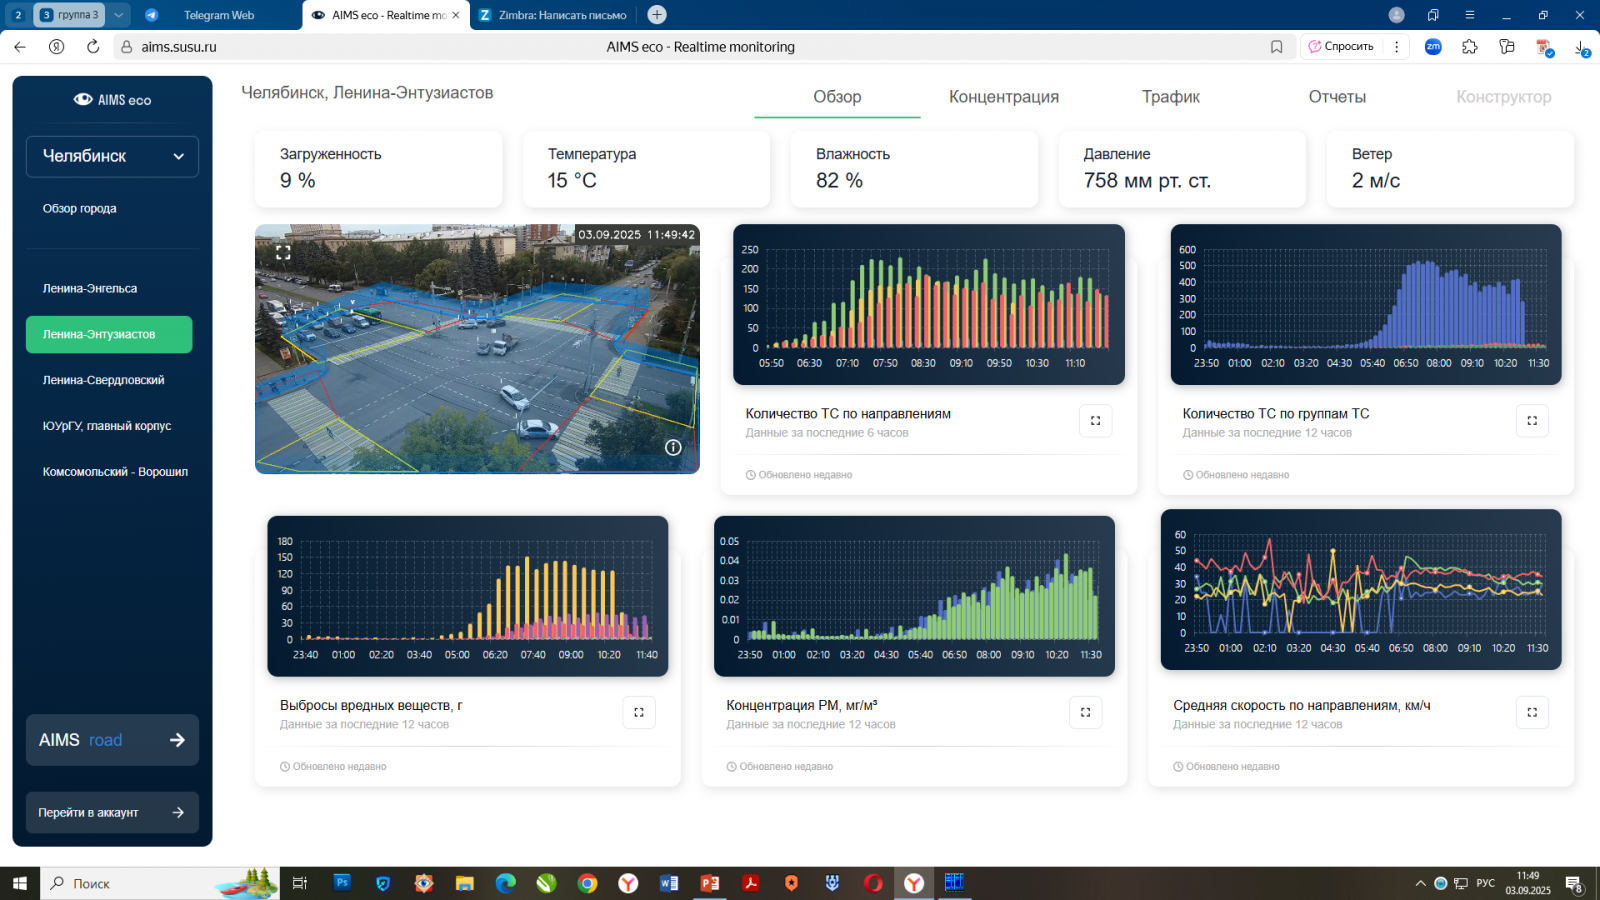Screen dimensions: 1600x900
Task: Click the 'Перейти в аккаунт' button
Action: tap(112, 812)
